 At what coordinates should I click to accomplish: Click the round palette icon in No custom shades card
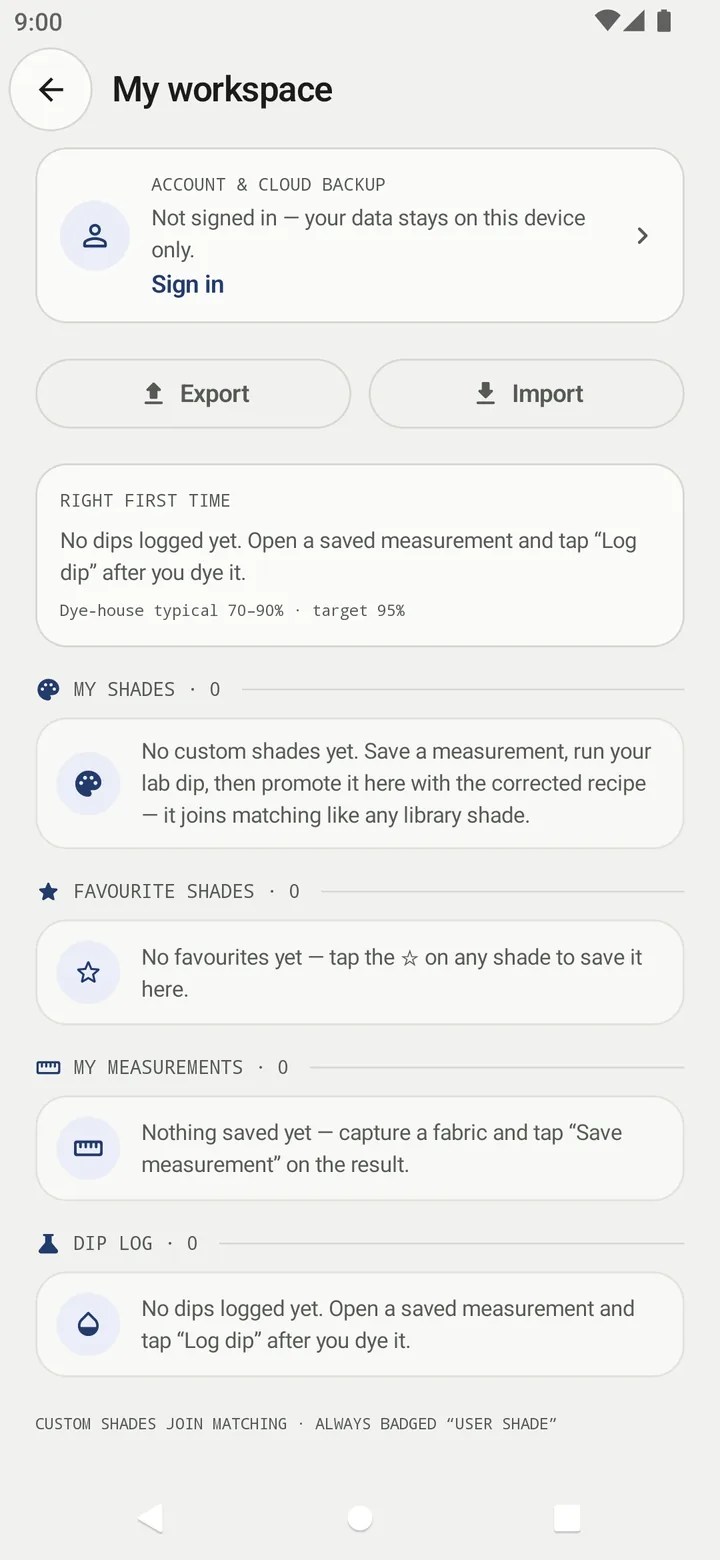click(89, 783)
